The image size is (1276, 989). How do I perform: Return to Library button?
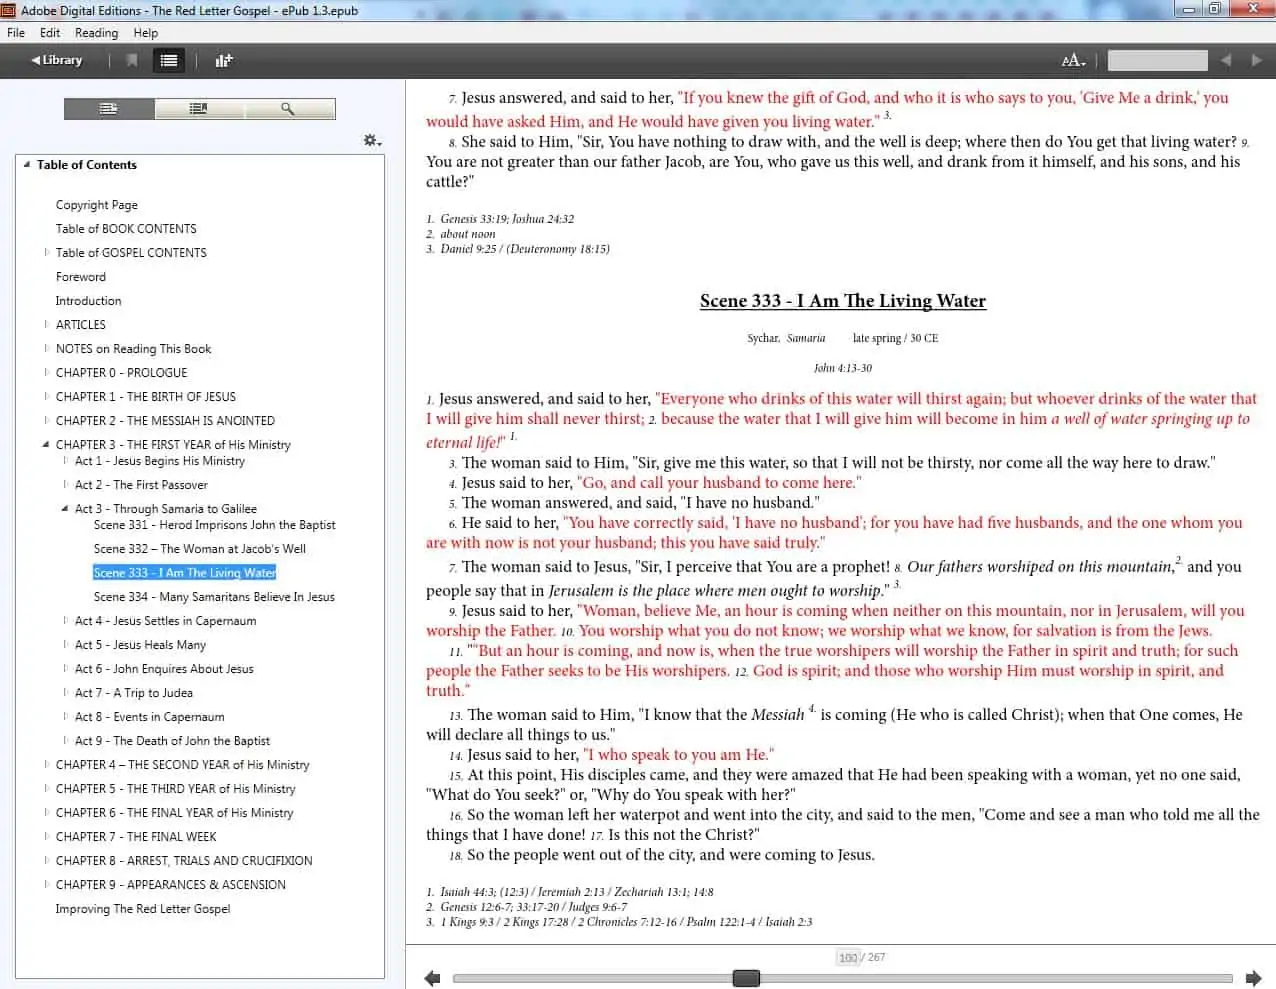click(57, 60)
